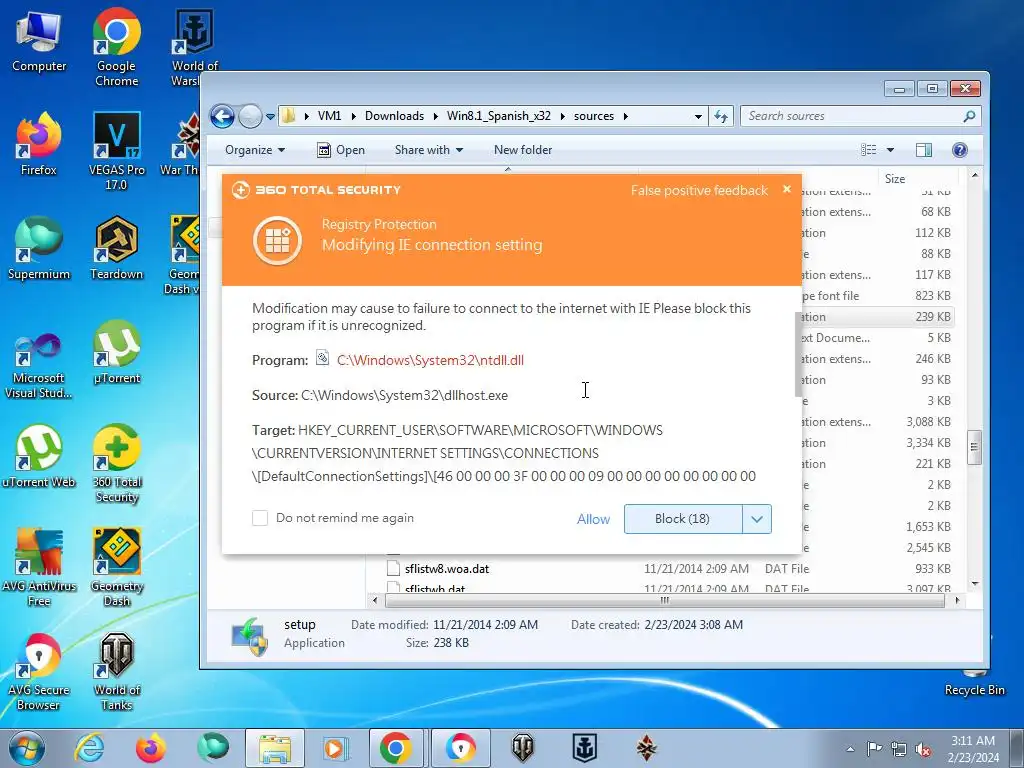Click the taskbar clock and date
This screenshot has height=768, width=1024.
click(x=973, y=749)
